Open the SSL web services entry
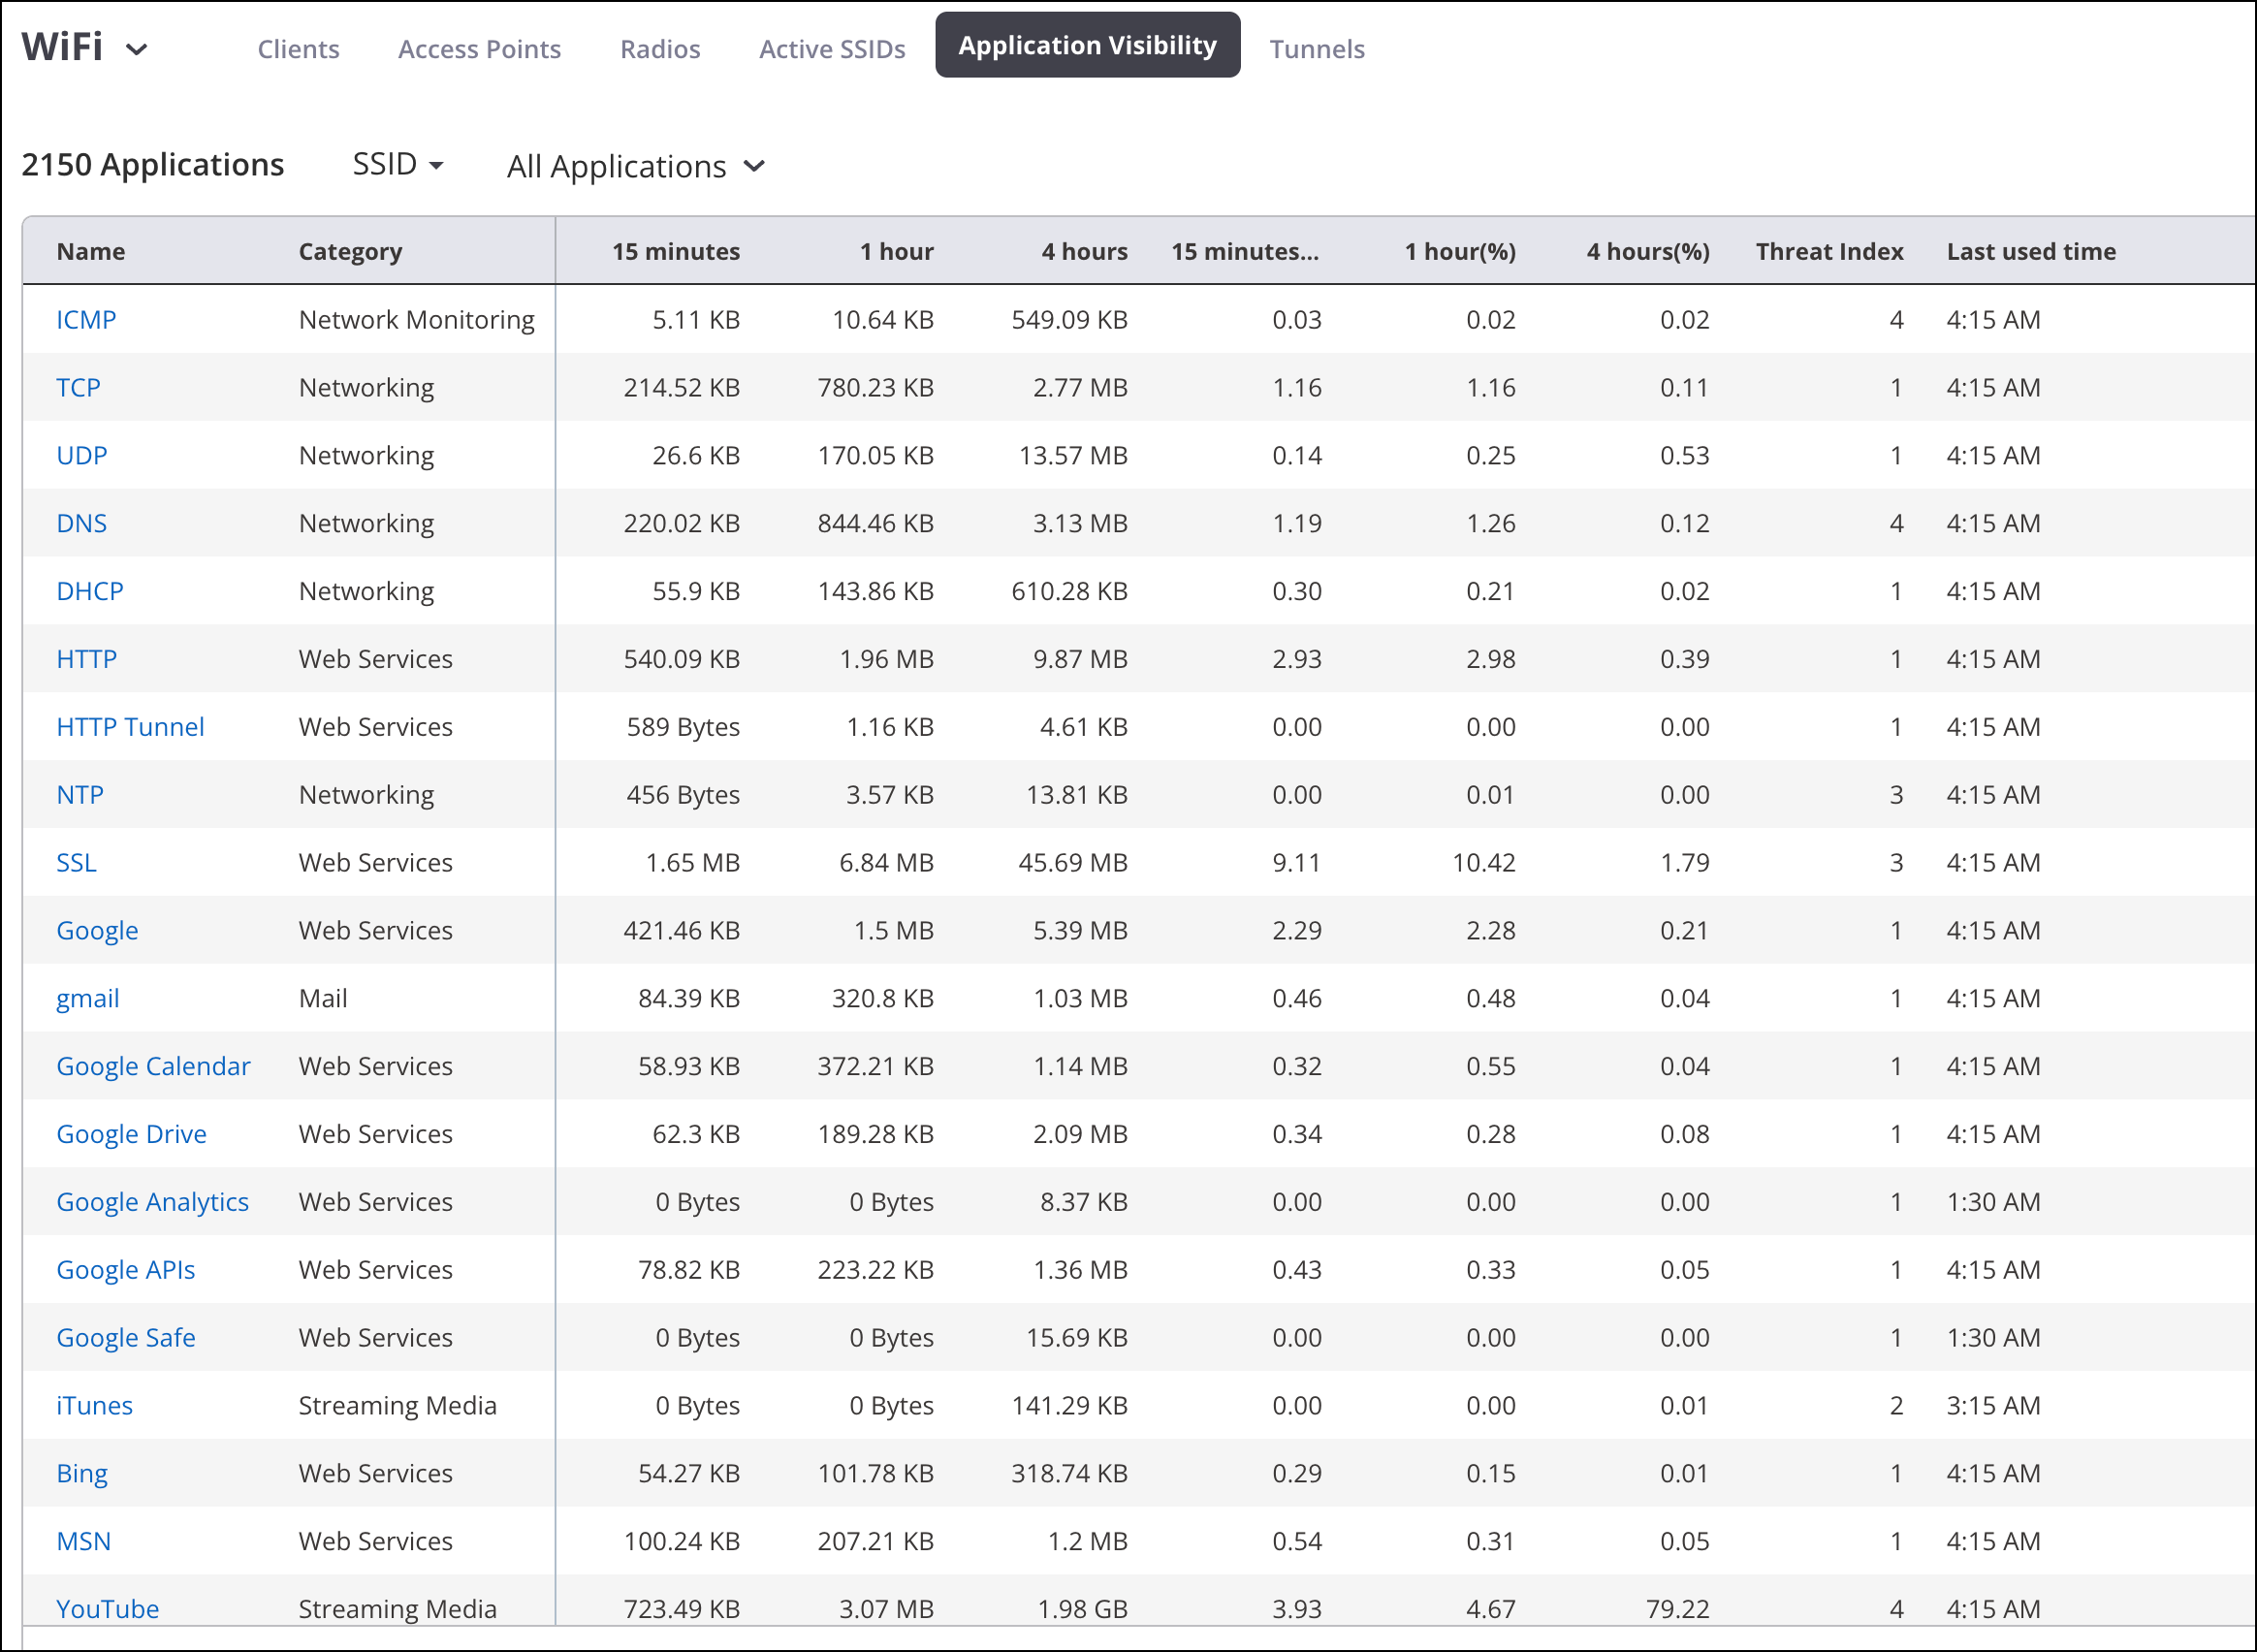 76,861
